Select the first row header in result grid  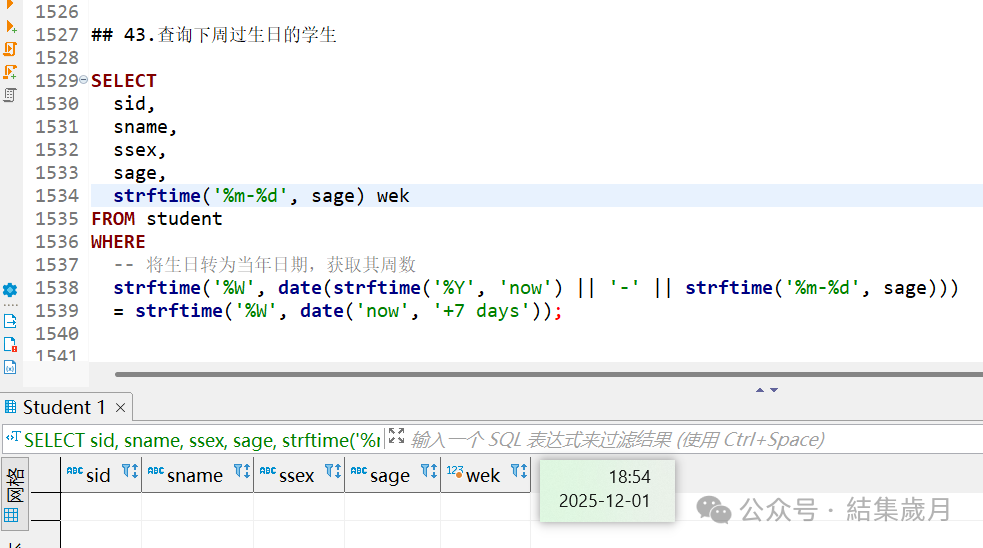tap(45, 507)
